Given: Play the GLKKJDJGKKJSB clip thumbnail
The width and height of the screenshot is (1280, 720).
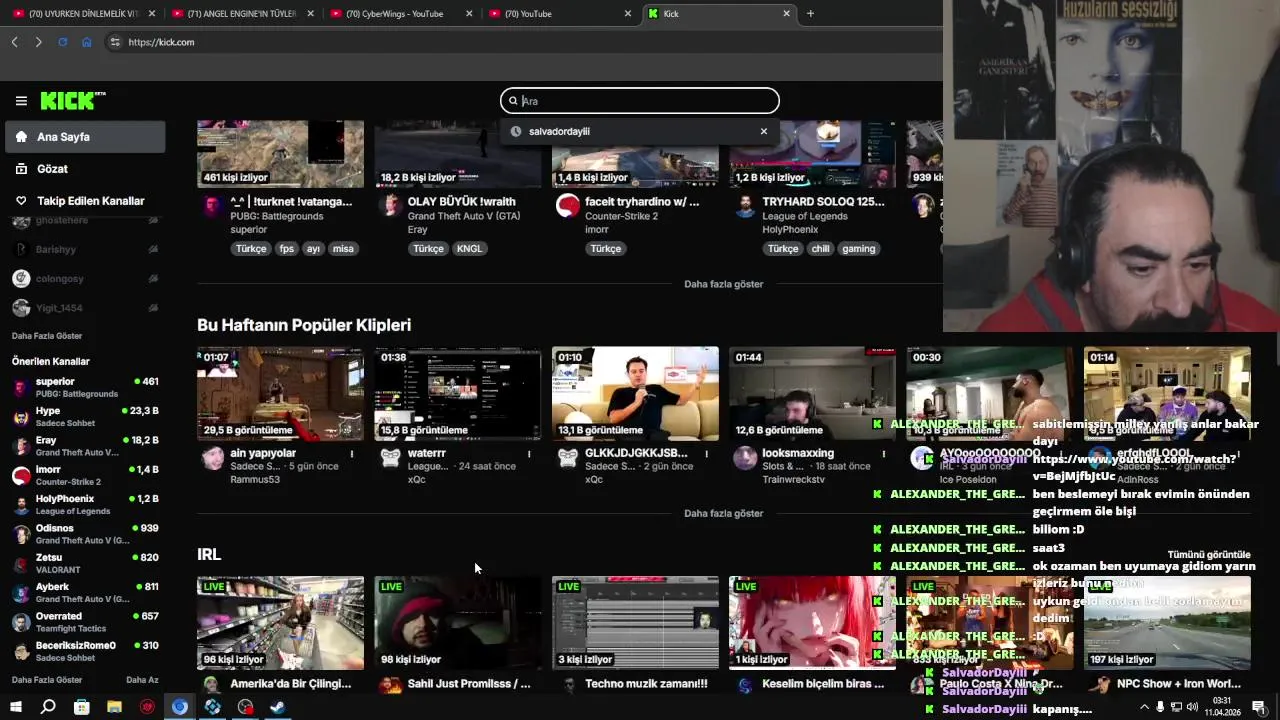Looking at the screenshot, I should pos(635,394).
